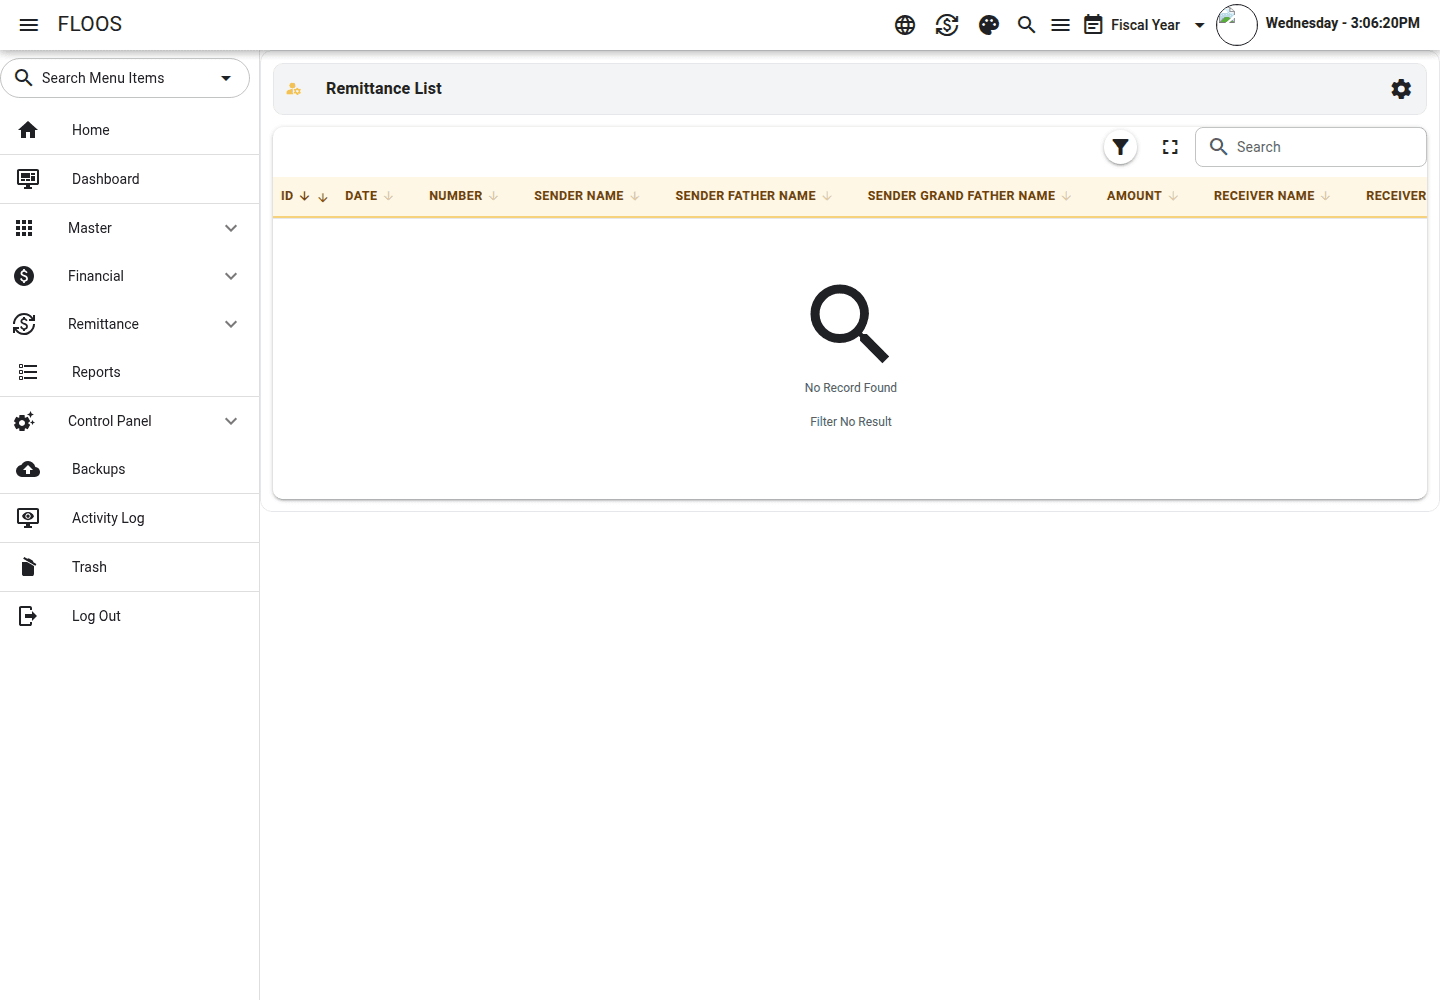
Task: Expand the Financial menu chevron
Action: click(x=231, y=276)
